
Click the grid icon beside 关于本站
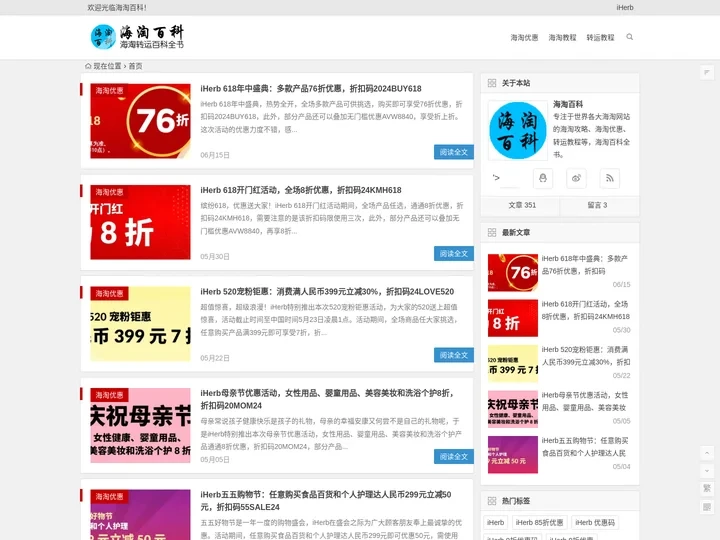click(492, 83)
